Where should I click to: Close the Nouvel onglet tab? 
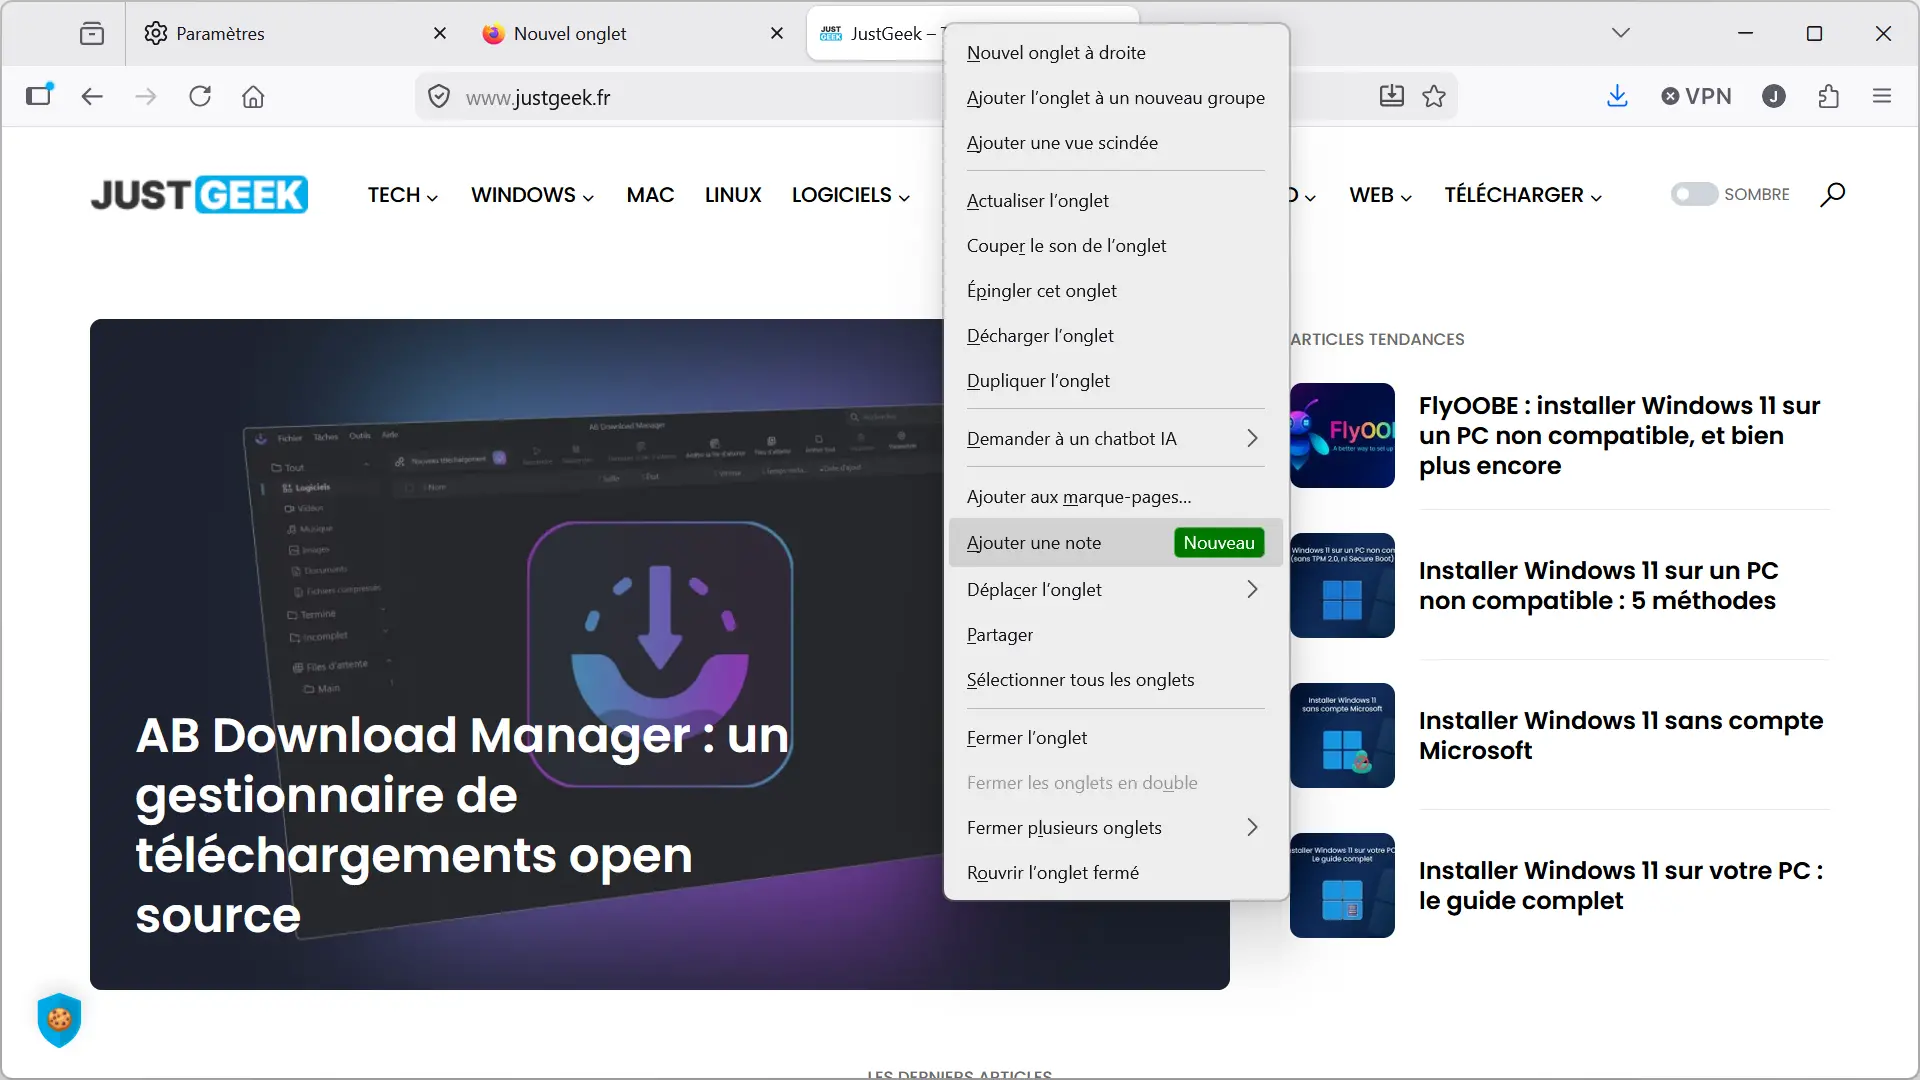777,34
